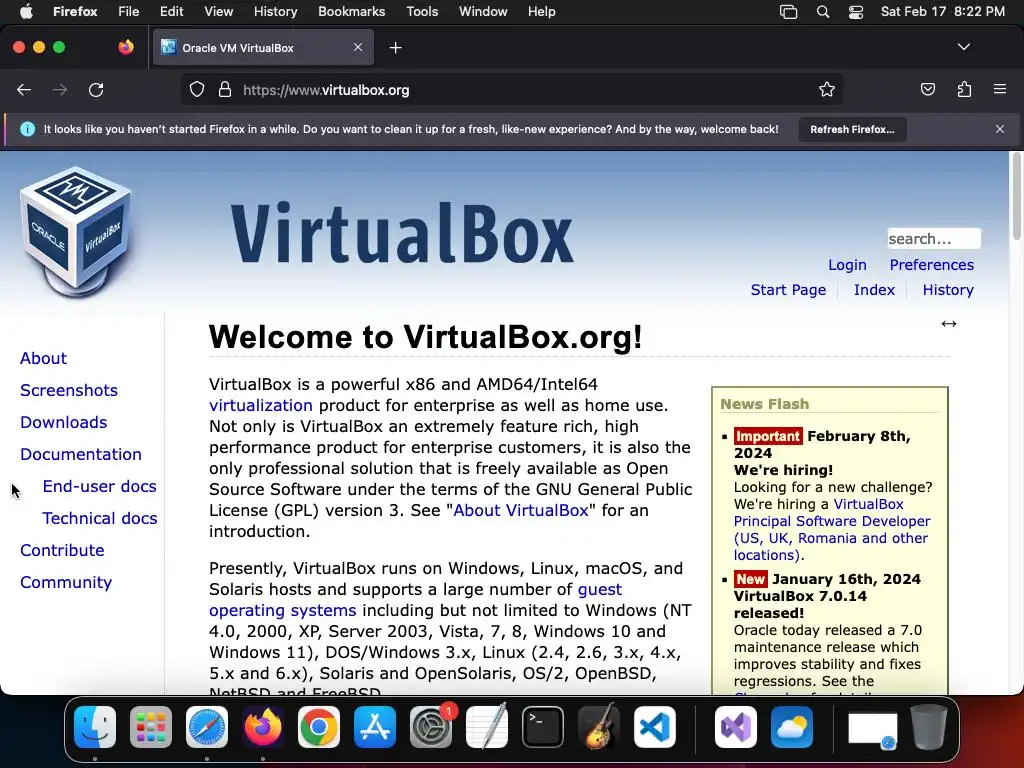The height and width of the screenshot is (768, 1024).
Task: Open the View menu
Action: pos(218,12)
